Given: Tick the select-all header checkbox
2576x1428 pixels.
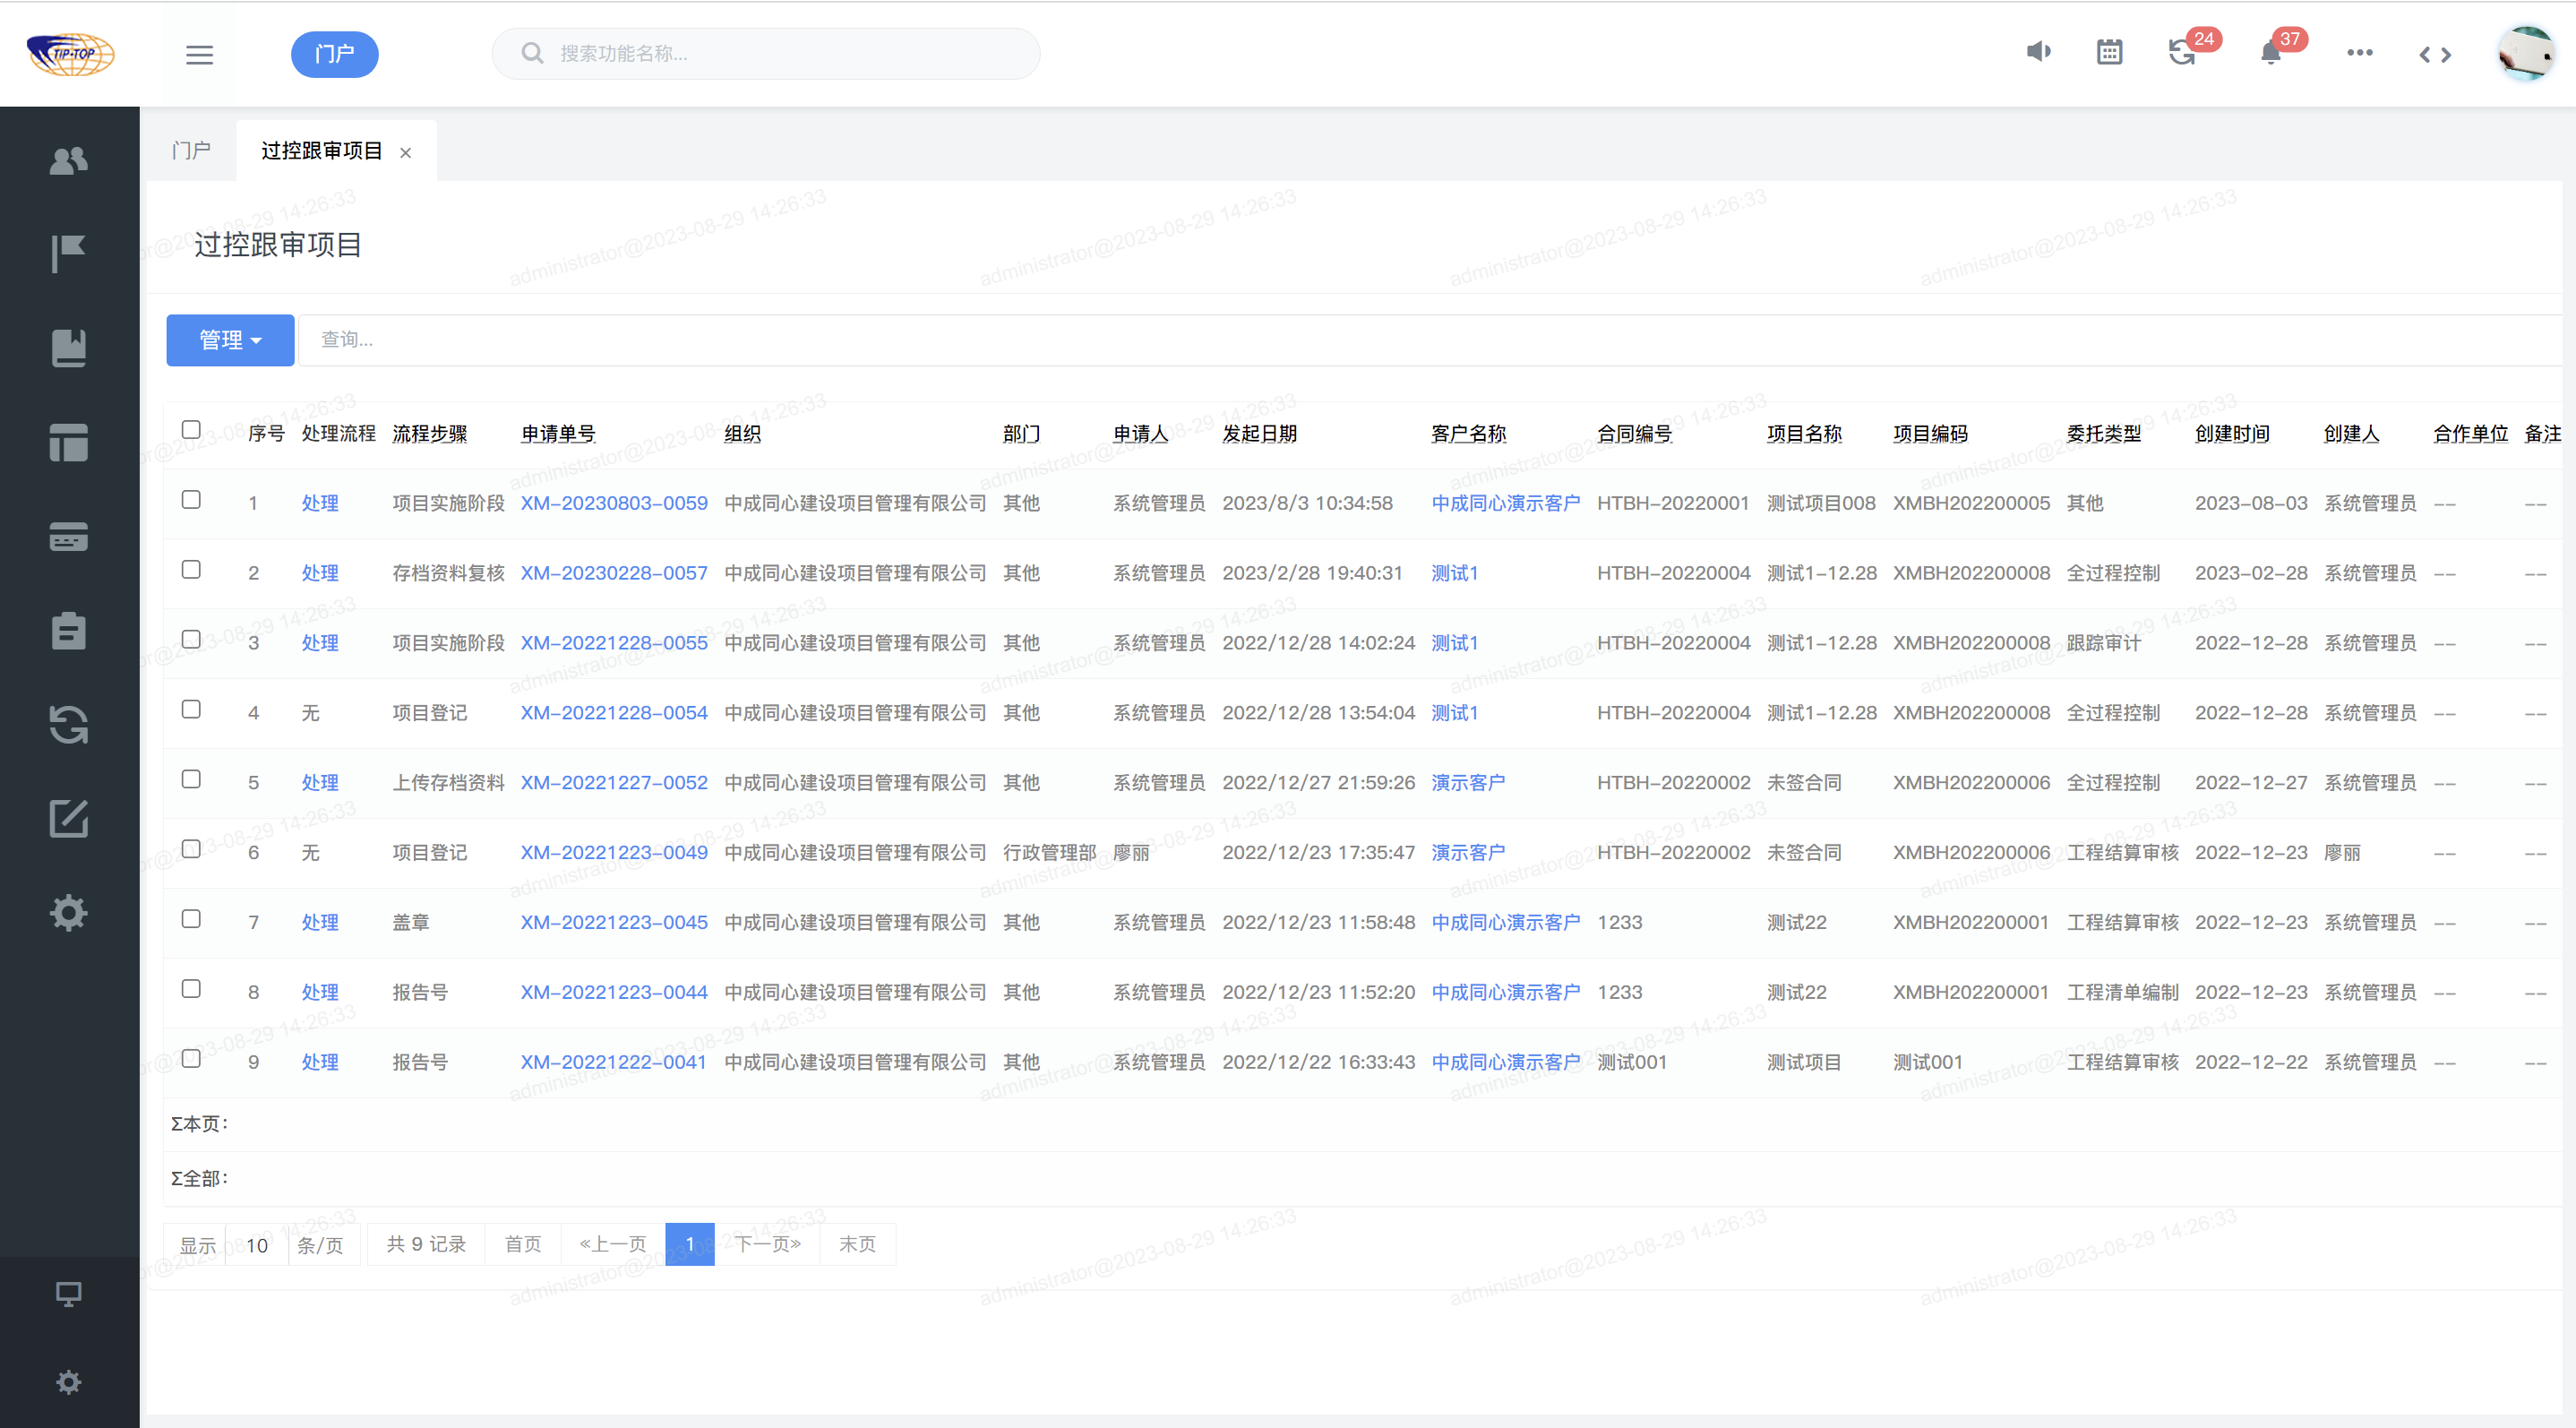Looking at the screenshot, I should [191, 430].
